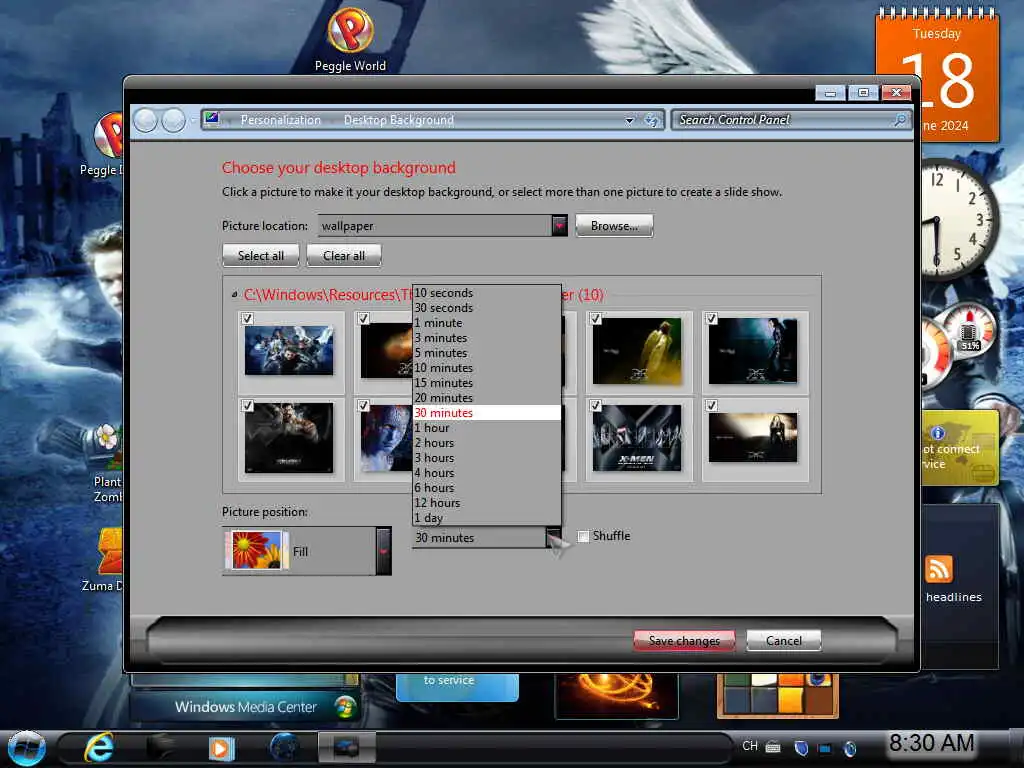Uncheck the Wolverine dark wallpaper checkbox
This screenshot has height=768, width=1024.
click(x=247, y=406)
